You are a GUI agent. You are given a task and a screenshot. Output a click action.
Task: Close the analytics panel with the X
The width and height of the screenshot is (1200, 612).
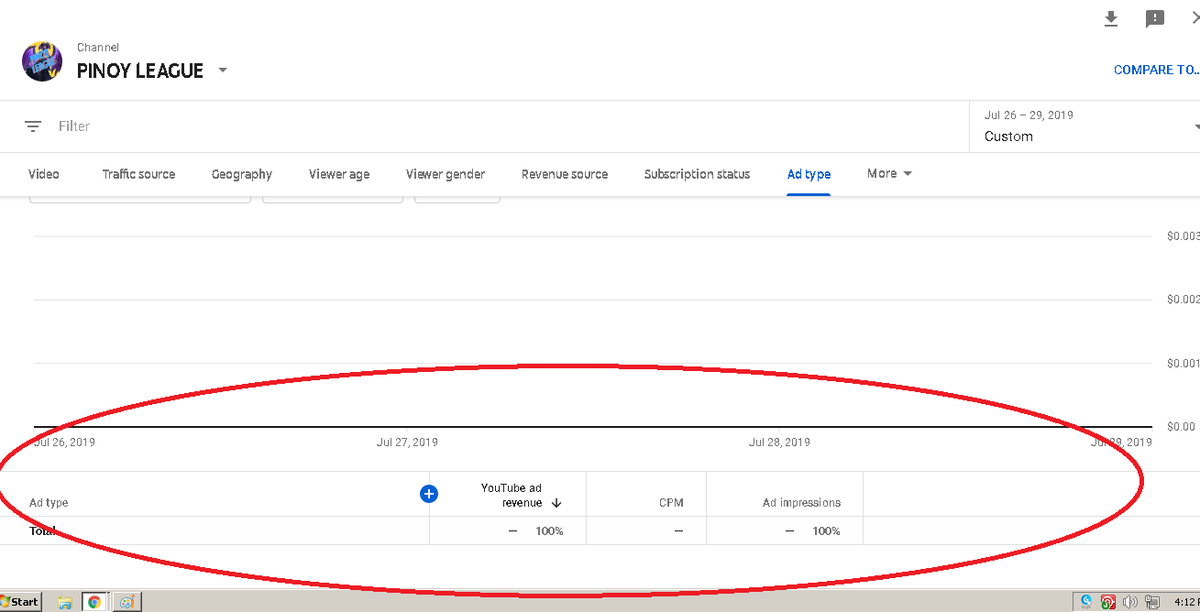(x=1194, y=18)
